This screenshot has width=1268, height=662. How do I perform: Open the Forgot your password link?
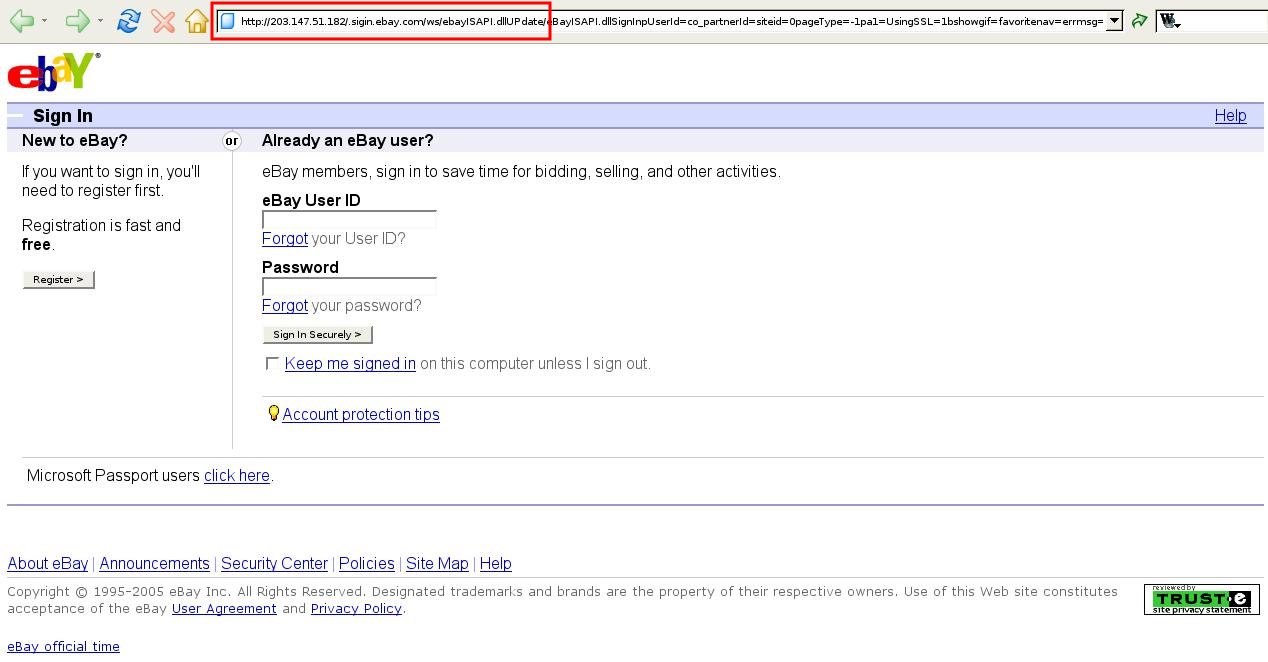point(285,305)
